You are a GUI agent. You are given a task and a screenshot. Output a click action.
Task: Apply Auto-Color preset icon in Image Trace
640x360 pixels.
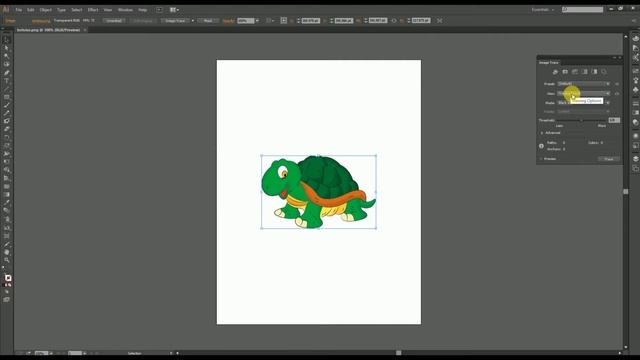click(x=555, y=72)
